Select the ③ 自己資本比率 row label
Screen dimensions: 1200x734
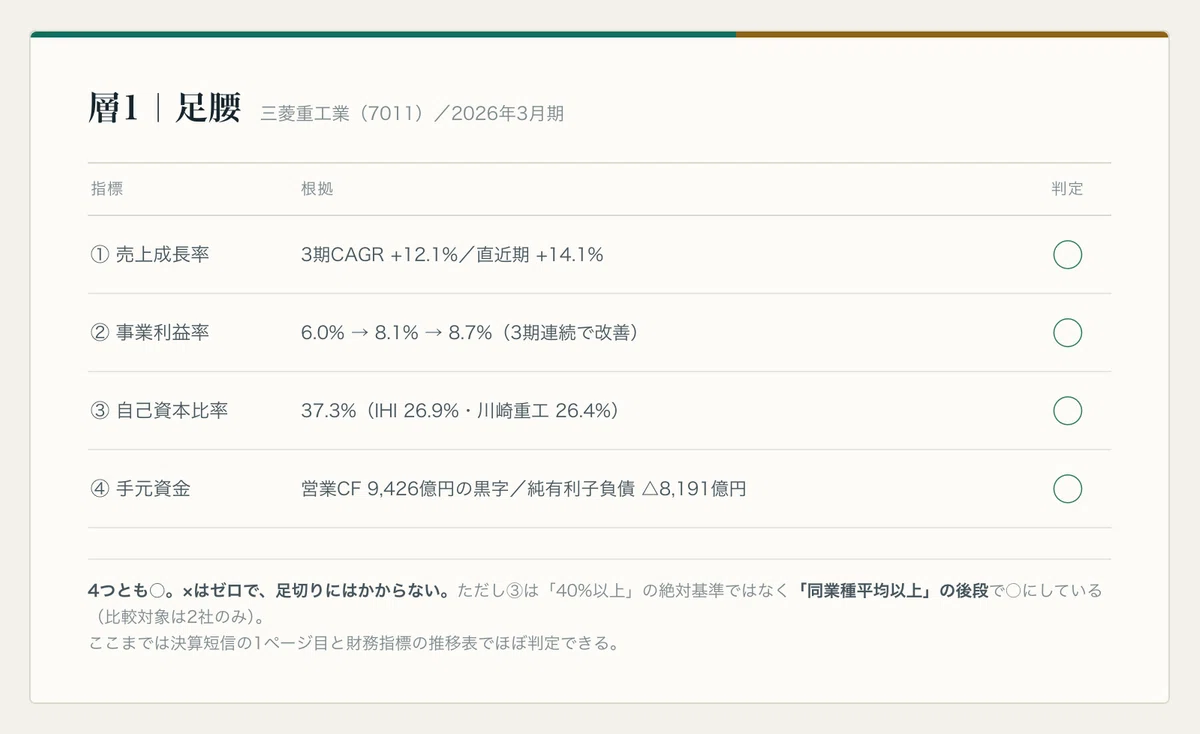(159, 411)
